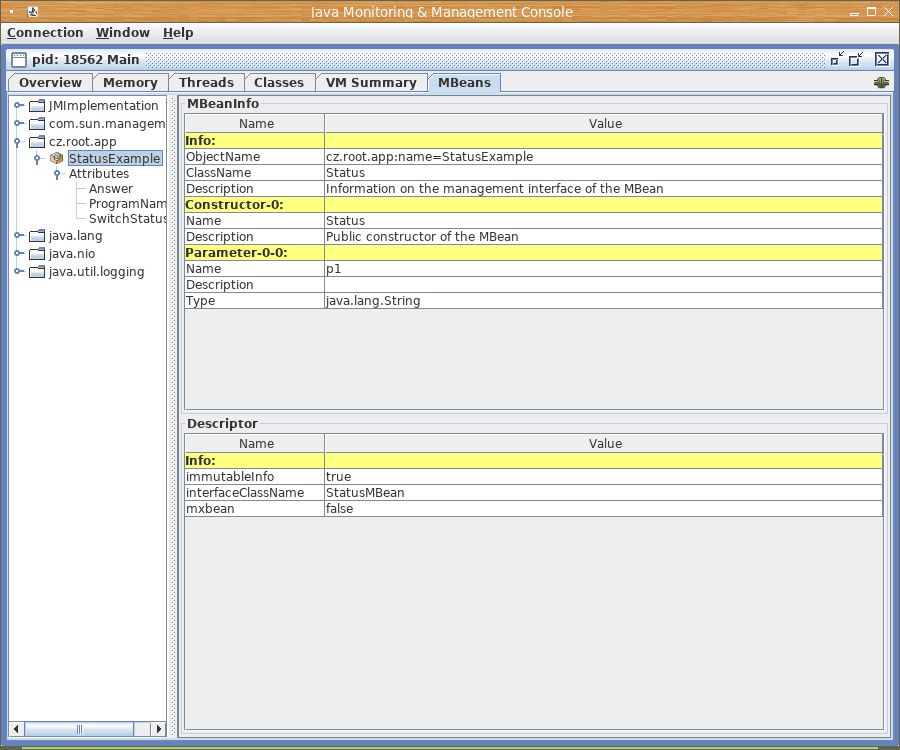Open the Connection menu

coord(45,33)
